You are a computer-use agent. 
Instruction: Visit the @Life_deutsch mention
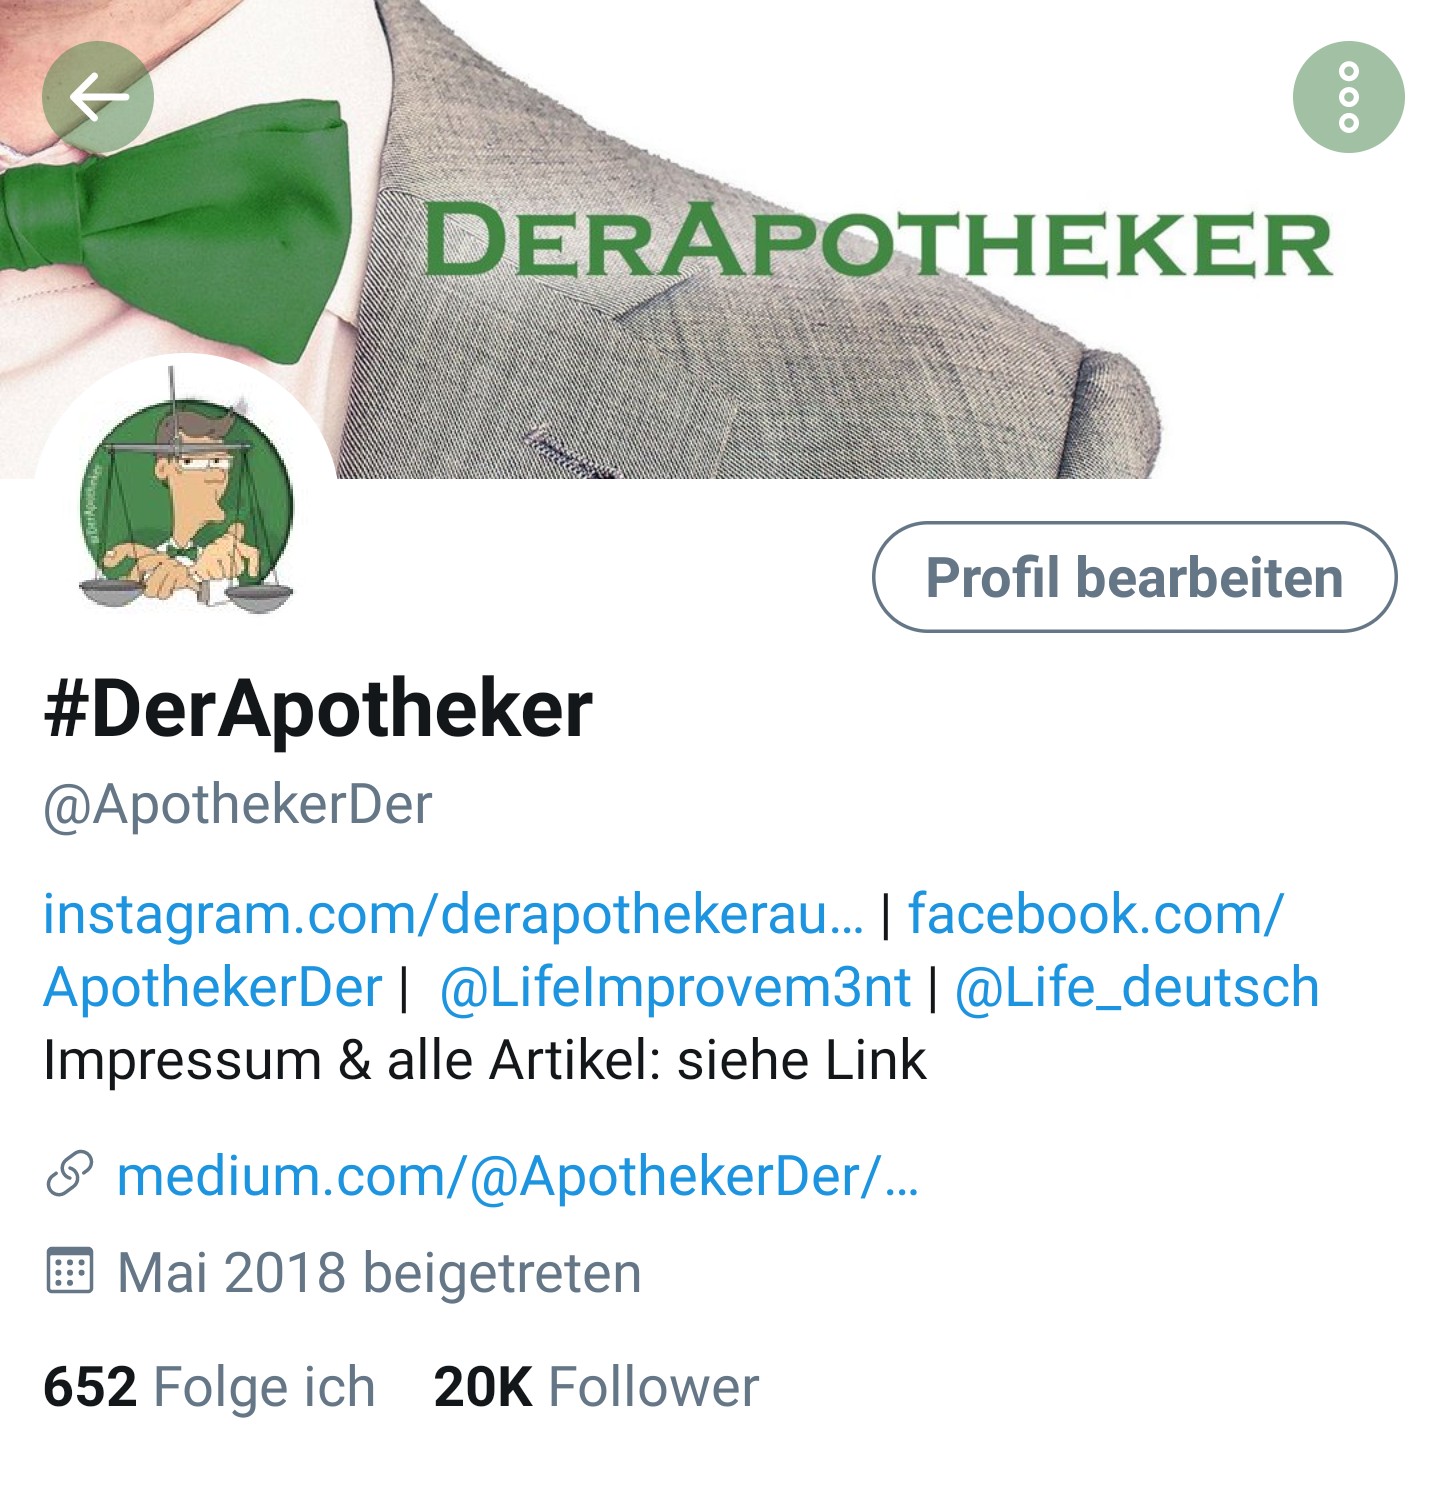(1137, 987)
